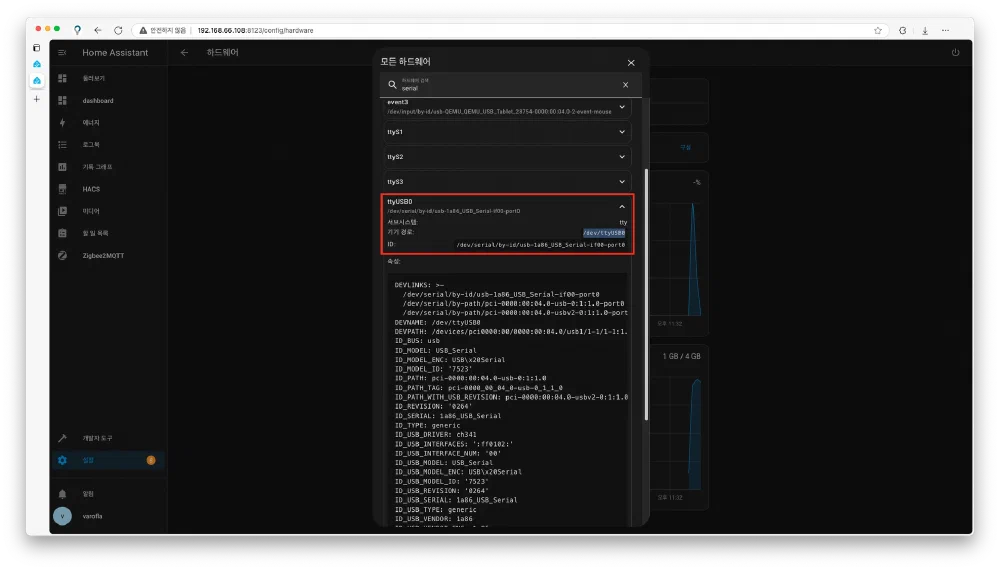Open notifications bell in sidebar
Screen dimensions: 1000x570
point(62,494)
